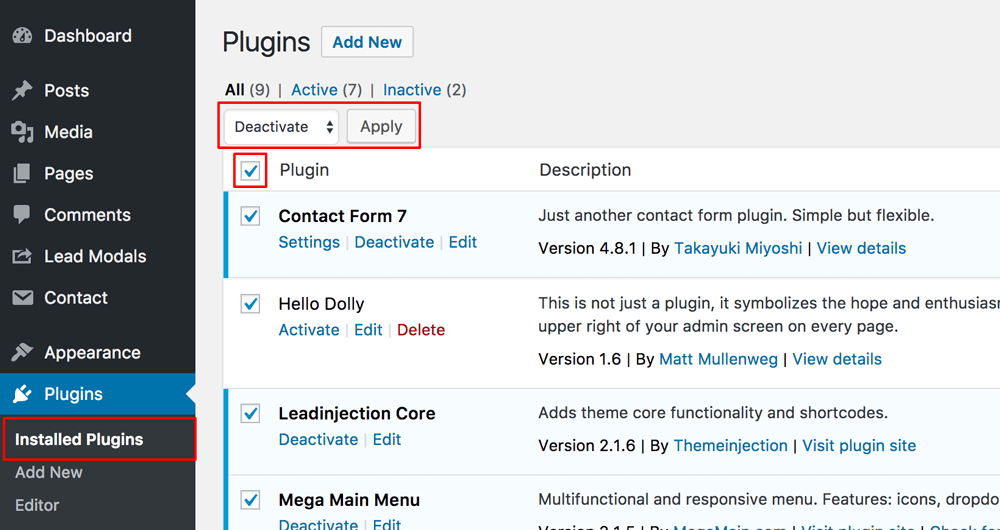1000x530 pixels.
Task: Toggle the select-all plugins checkbox
Action: tap(251, 170)
